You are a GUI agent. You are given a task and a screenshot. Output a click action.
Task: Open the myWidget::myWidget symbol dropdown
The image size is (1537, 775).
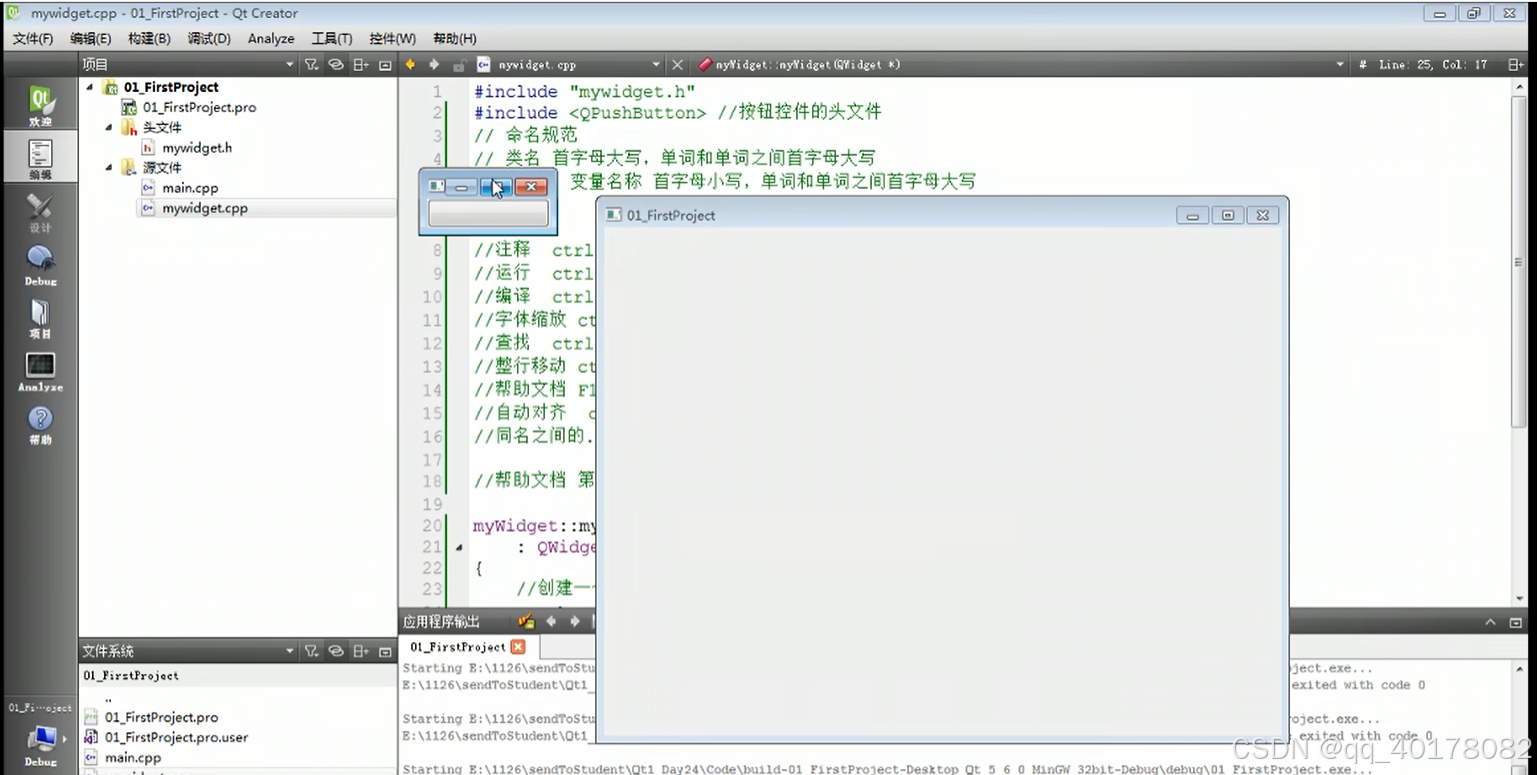tap(1340, 64)
